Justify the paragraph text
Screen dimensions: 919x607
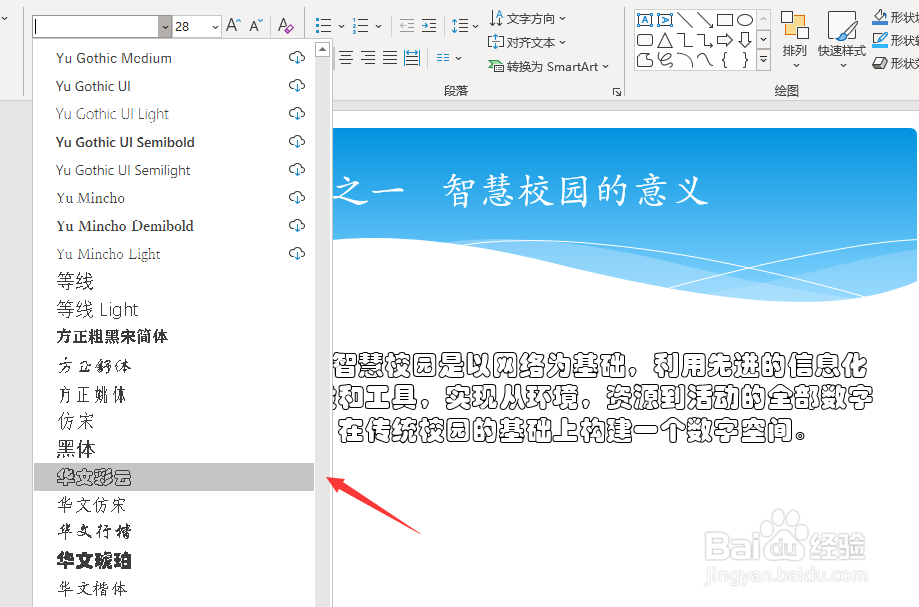point(390,57)
